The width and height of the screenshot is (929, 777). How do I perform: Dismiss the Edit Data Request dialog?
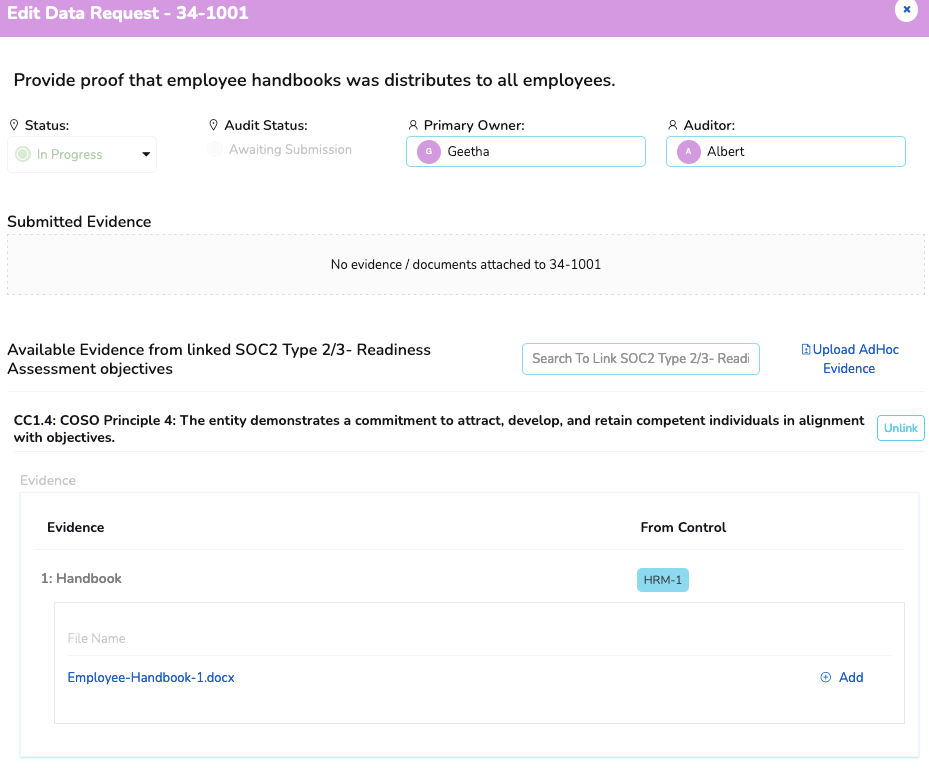coord(906,11)
